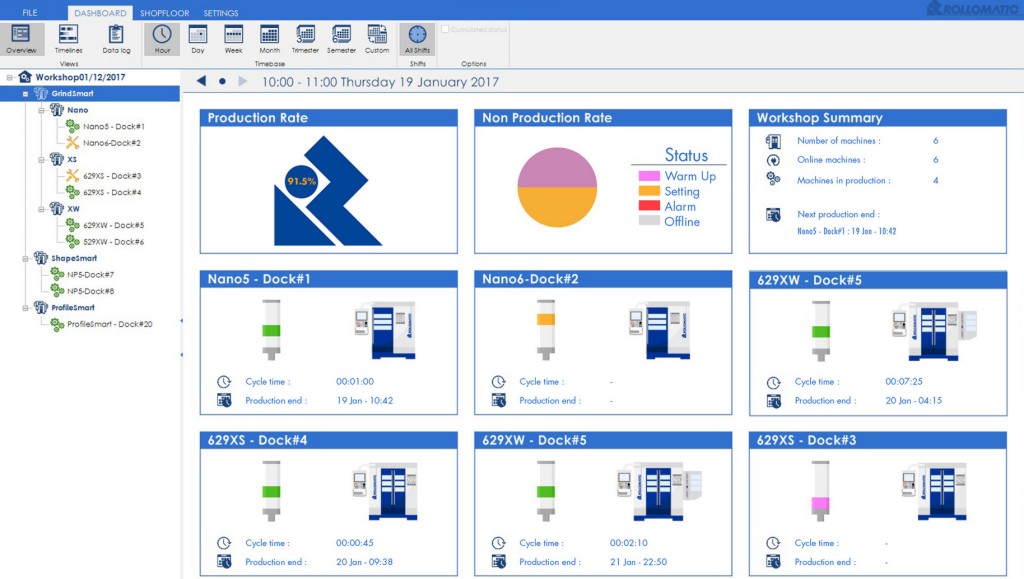Select the Day timebase
Image resolution: width=1024 pixels, height=579 pixels.
pyautogui.click(x=198, y=39)
